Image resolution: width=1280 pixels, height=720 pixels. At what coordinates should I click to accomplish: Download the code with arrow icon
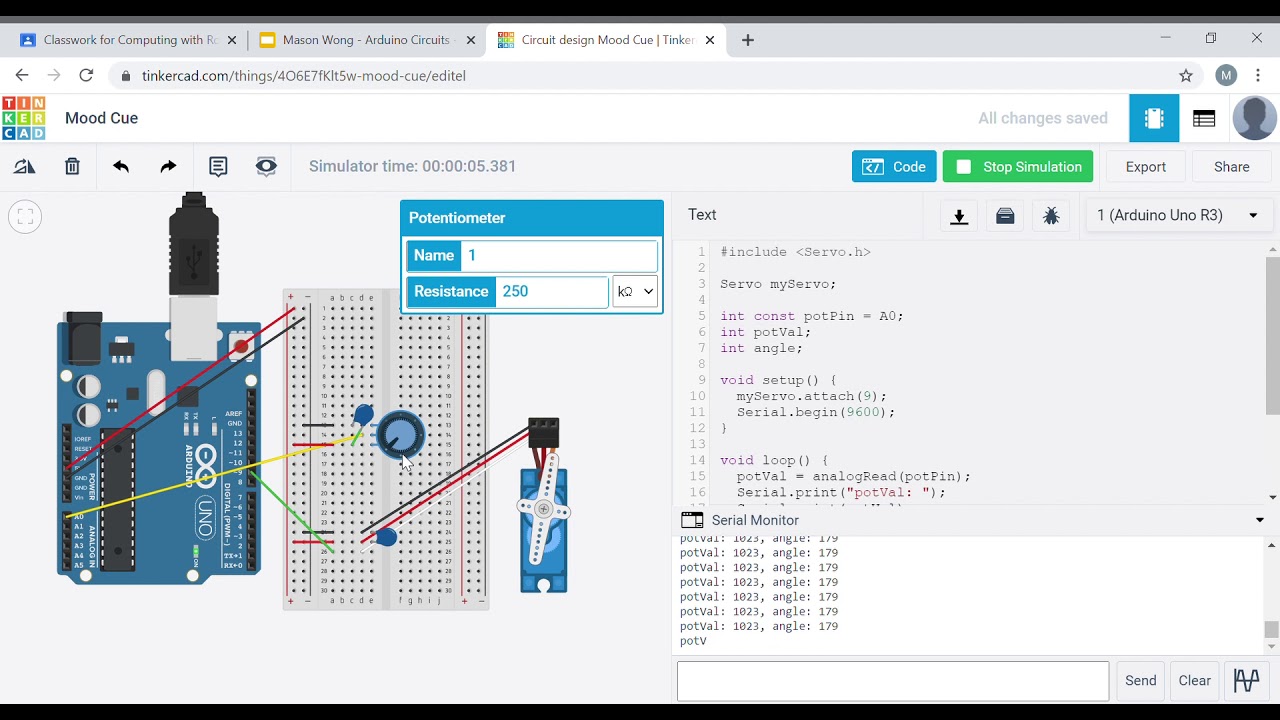pos(959,216)
